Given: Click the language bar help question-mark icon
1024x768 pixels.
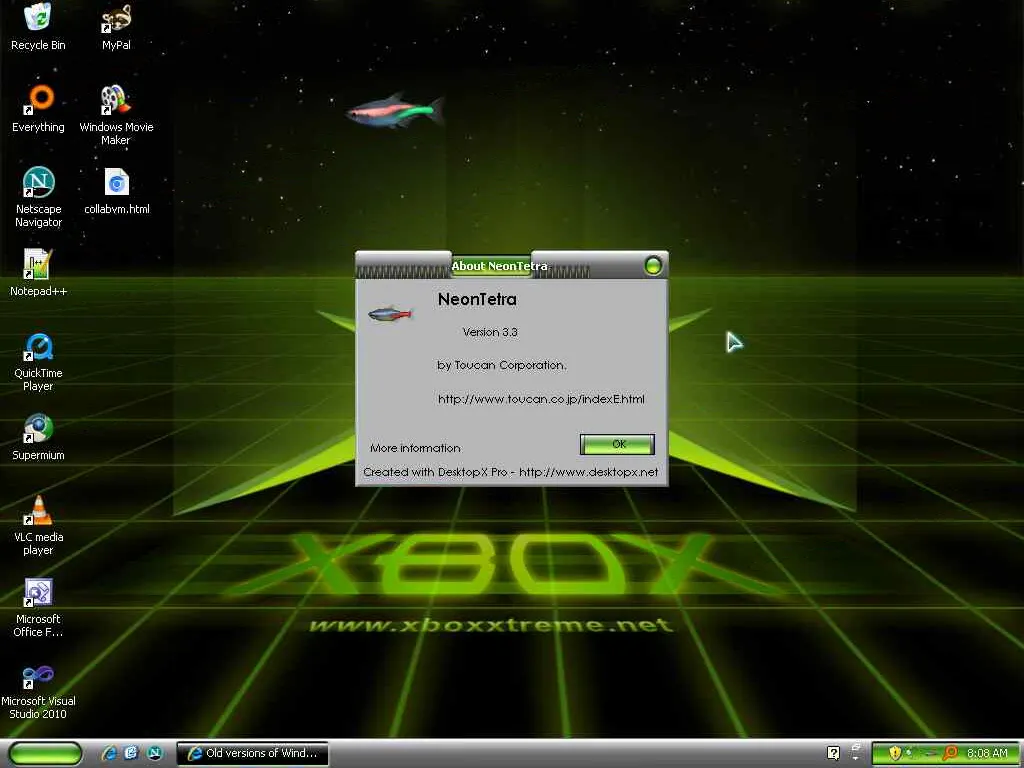Looking at the screenshot, I should (x=833, y=753).
